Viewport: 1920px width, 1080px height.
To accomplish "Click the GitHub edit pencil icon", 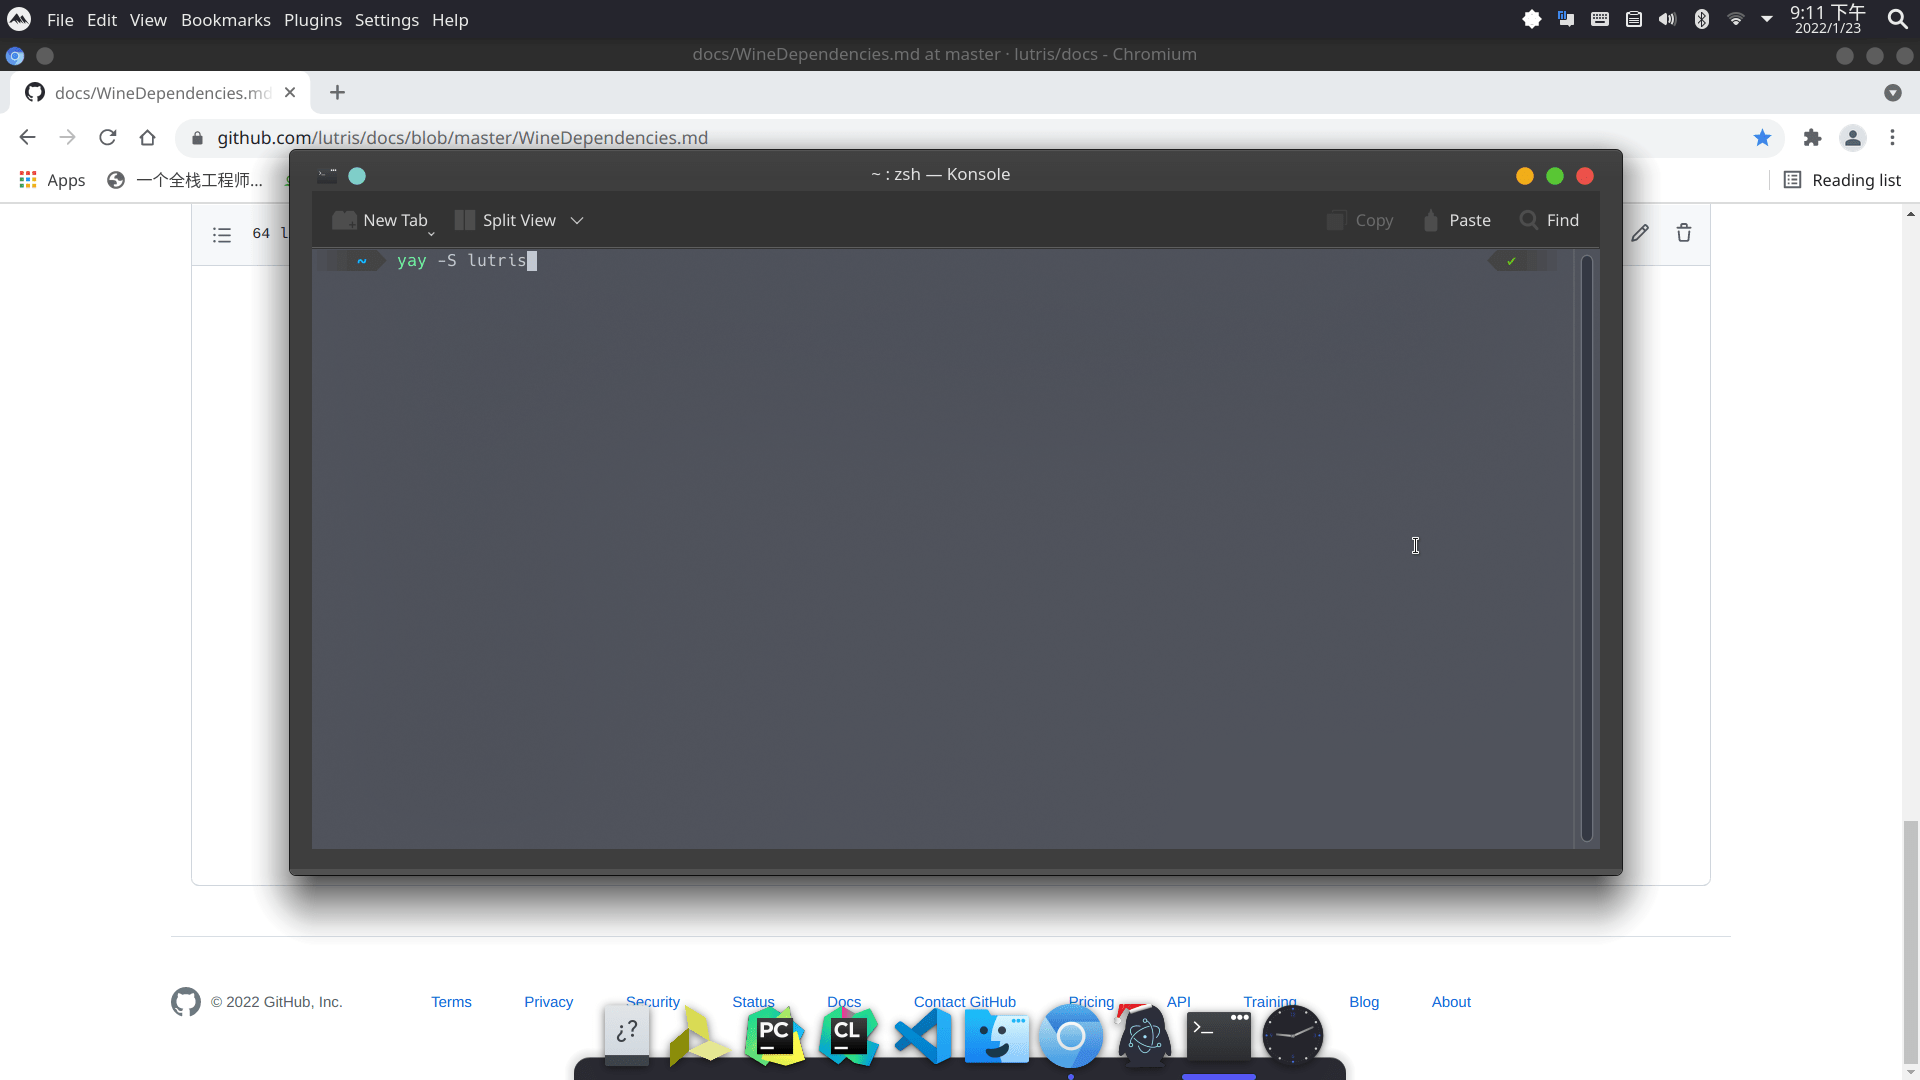I will 1640,233.
